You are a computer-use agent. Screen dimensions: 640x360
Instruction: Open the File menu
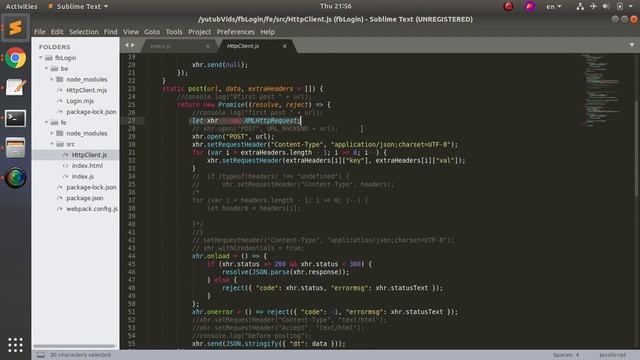[40, 32]
